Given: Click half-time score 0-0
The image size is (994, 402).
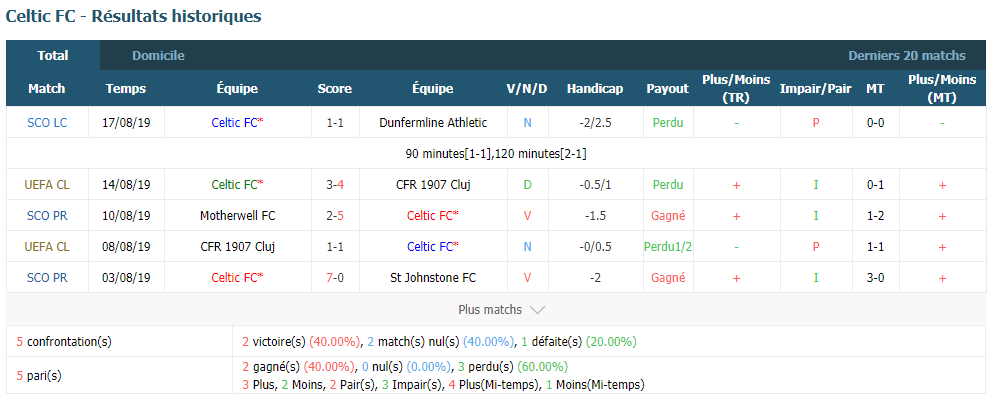Looking at the screenshot, I should [x=875, y=122].
